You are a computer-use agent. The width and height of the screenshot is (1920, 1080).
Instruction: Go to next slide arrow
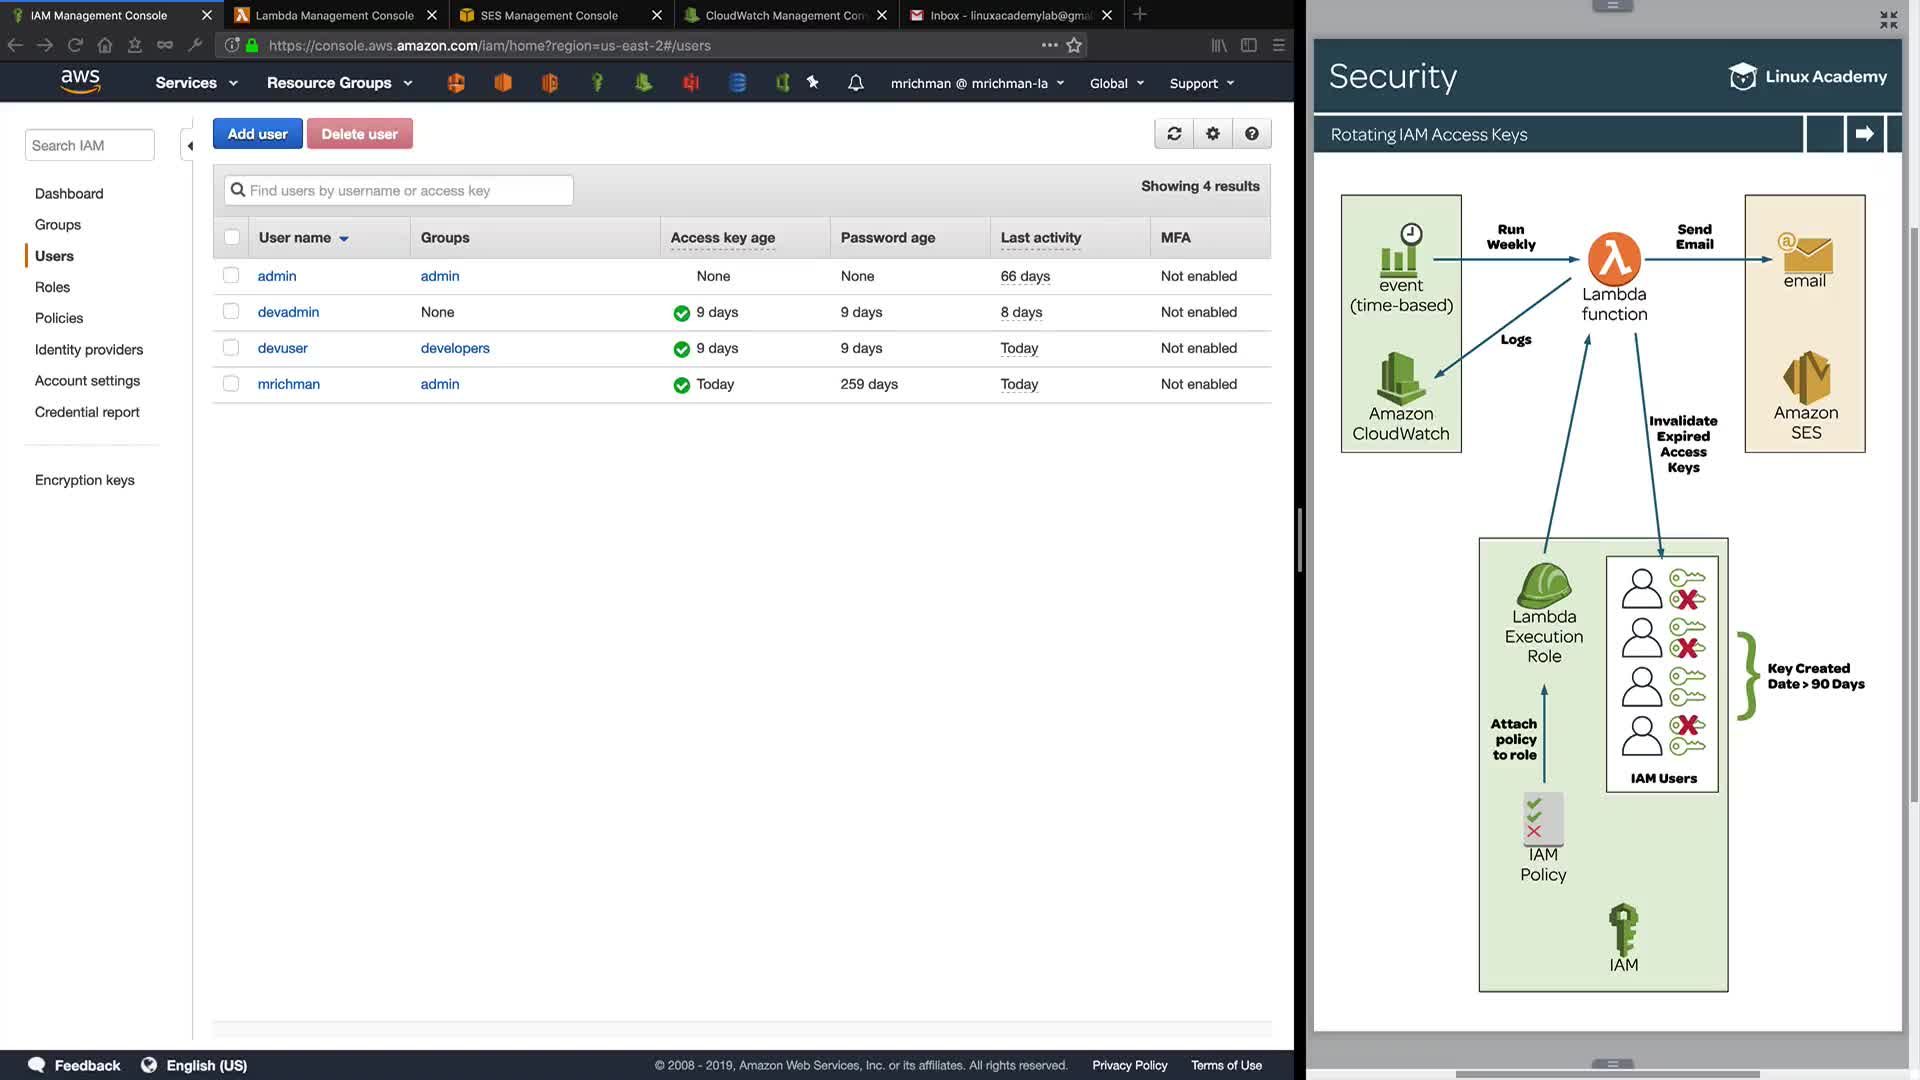click(x=1864, y=134)
